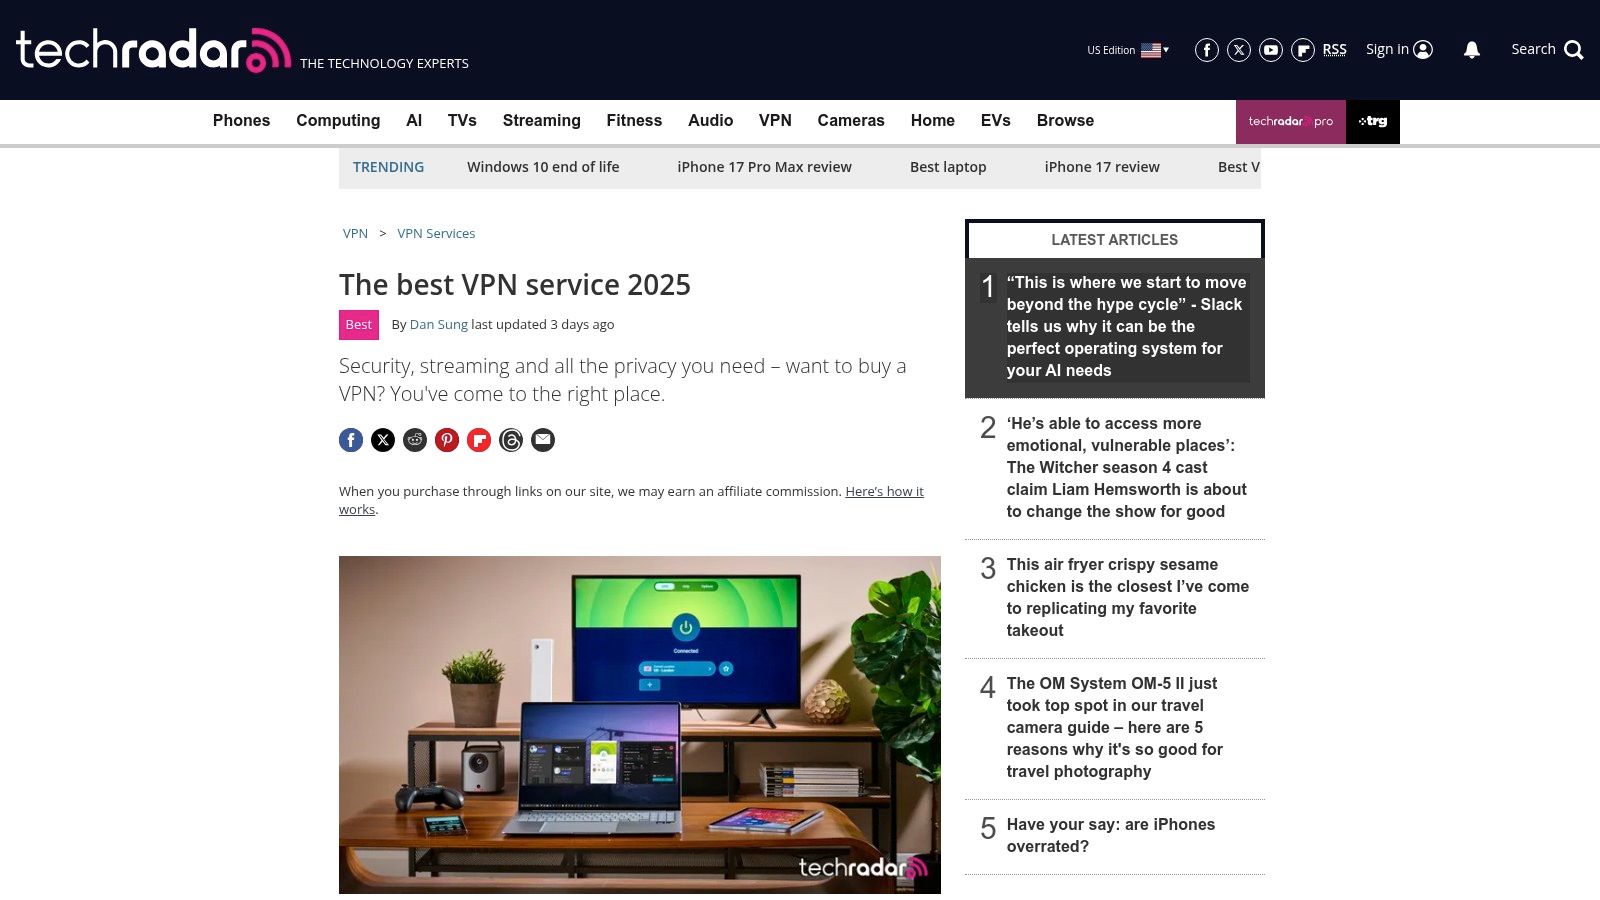Navigate to the Fitness section
The image size is (1600, 900).
point(634,121)
